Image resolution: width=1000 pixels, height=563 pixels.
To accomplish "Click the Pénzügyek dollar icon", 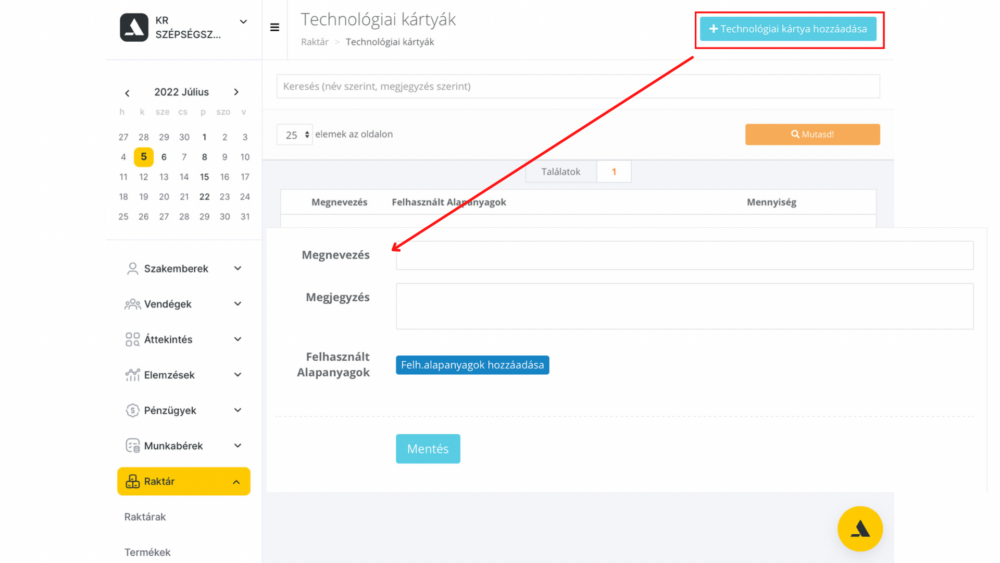I will coord(132,410).
